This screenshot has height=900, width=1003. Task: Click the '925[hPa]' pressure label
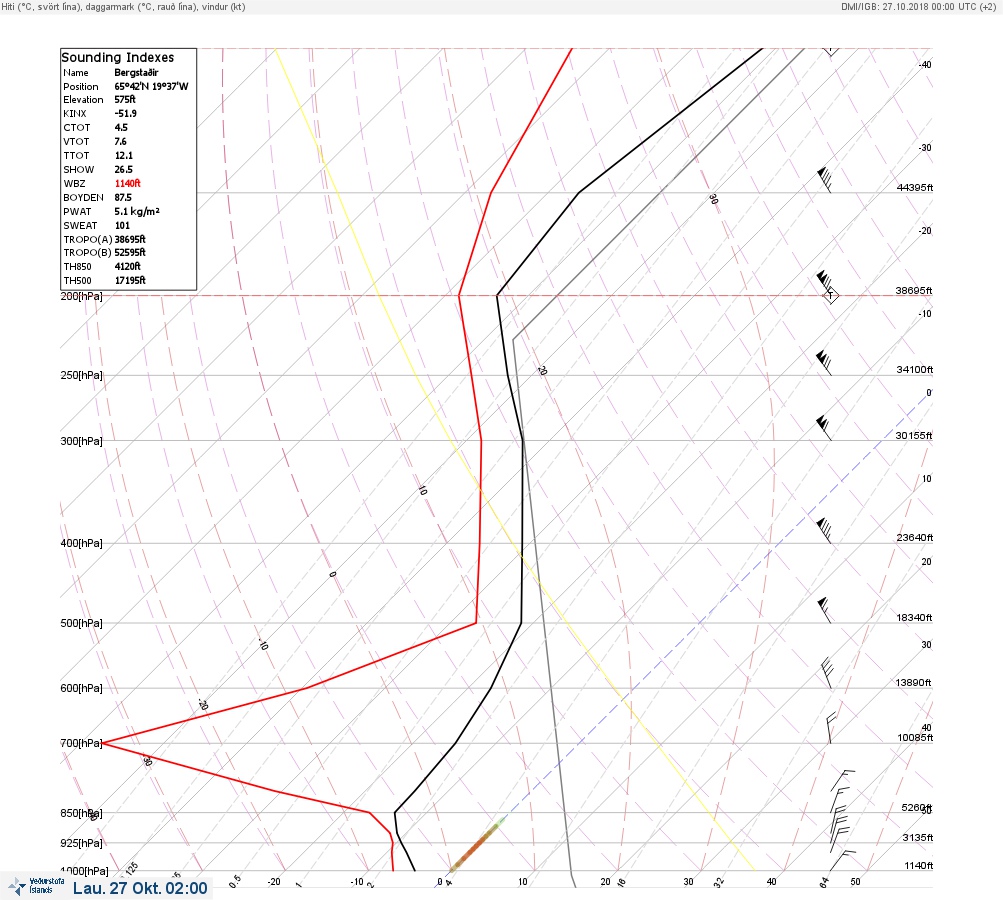pyautogui.click(x=81, y=843)
